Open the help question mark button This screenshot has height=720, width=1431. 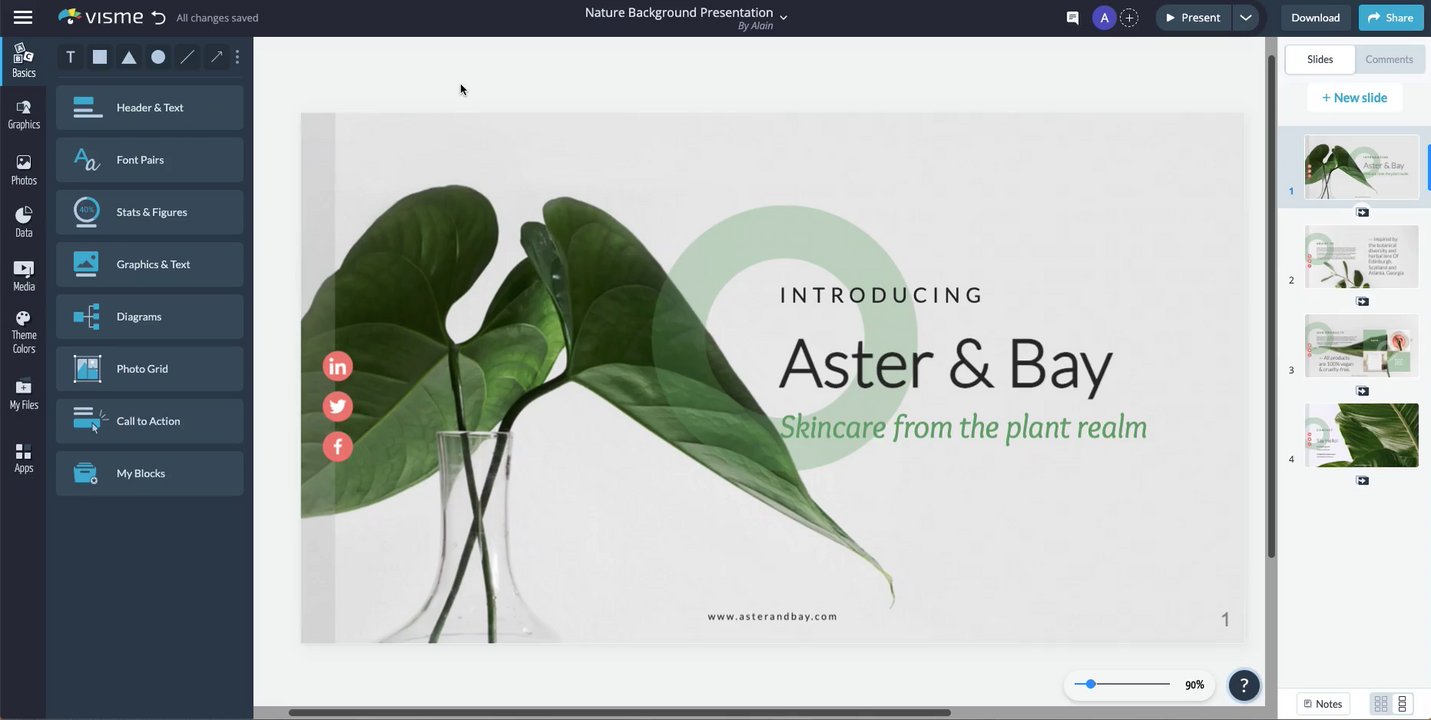pyautogui.click(x=1244, y=685)
